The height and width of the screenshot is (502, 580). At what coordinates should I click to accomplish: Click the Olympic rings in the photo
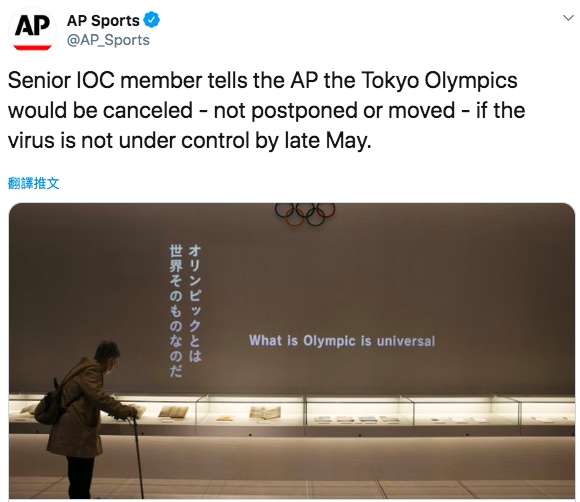click(305, 214)
